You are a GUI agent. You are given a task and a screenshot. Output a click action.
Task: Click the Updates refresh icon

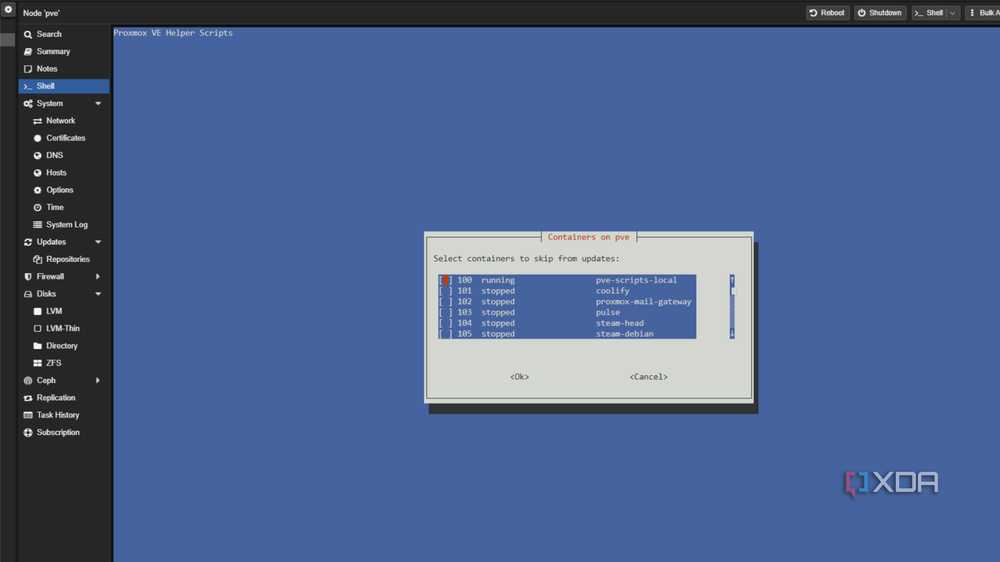point(28,242)
